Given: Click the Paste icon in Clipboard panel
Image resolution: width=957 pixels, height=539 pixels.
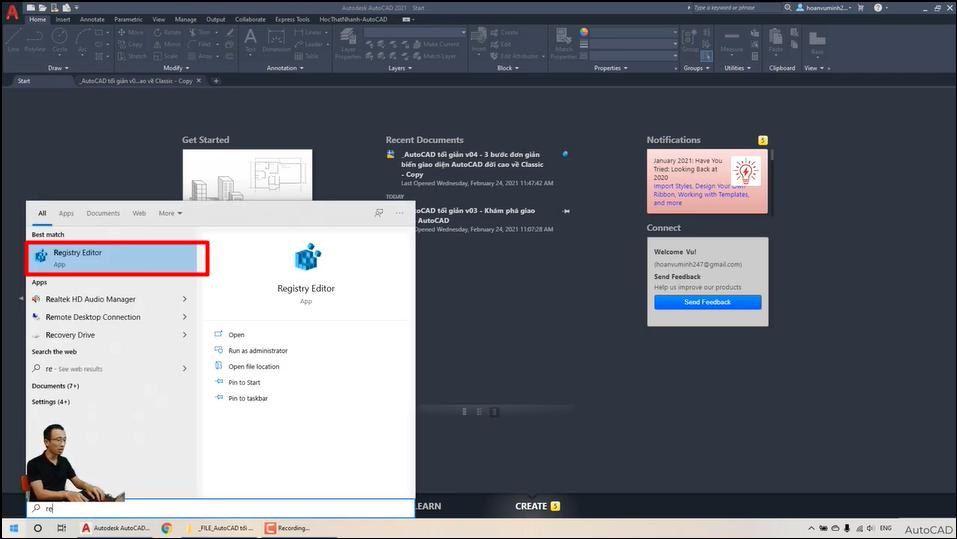Looking at the screenshot, I should 776,40.
